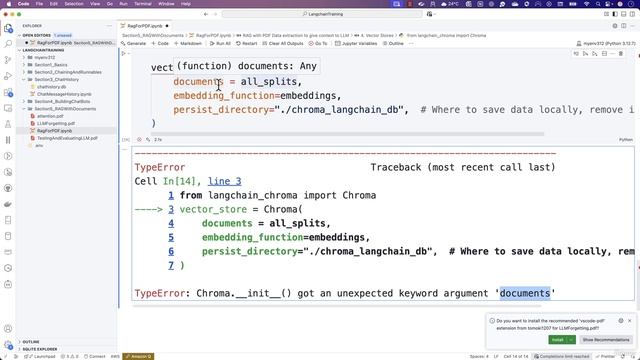
Task: Add a Markdown cell
Action: coord(188,43)
